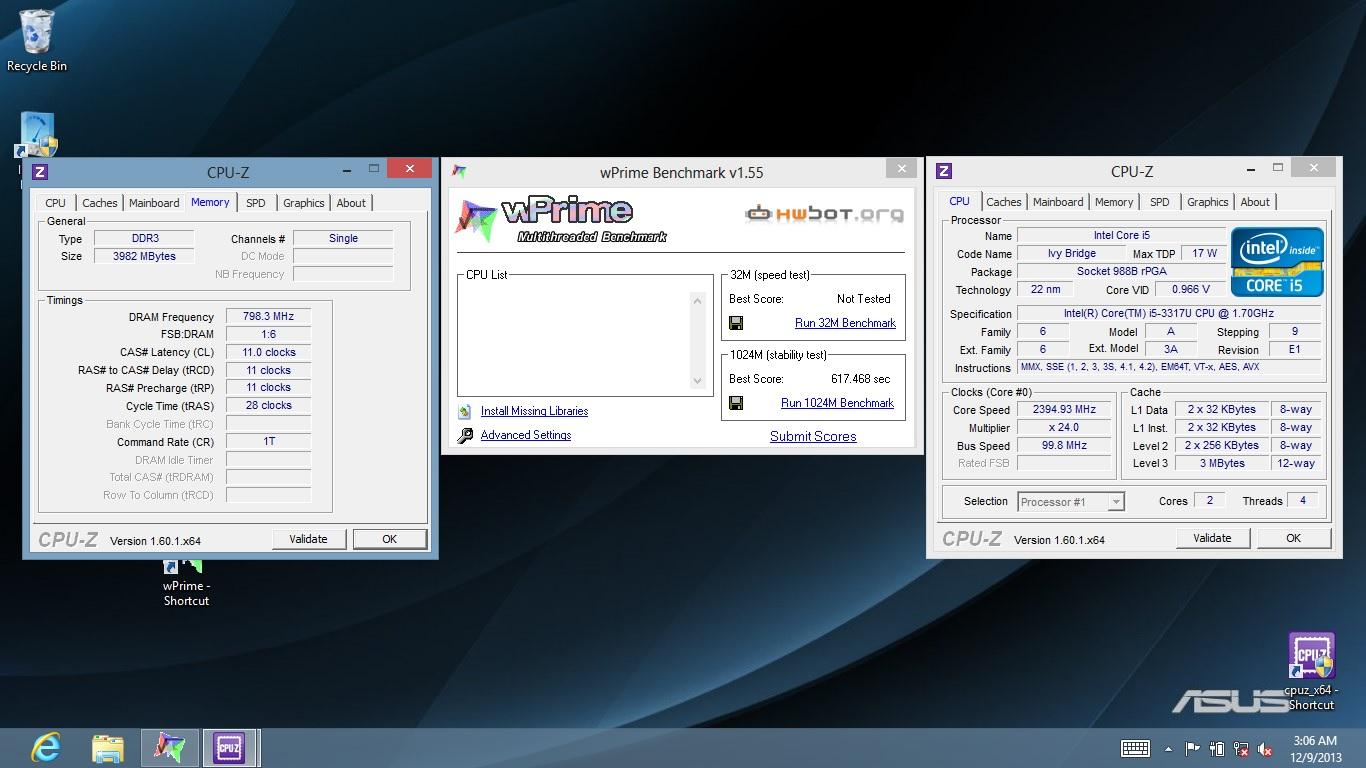1366x768 pixels.
Task: Click the Install Missing Libraries icon
Action: [465, 411]
